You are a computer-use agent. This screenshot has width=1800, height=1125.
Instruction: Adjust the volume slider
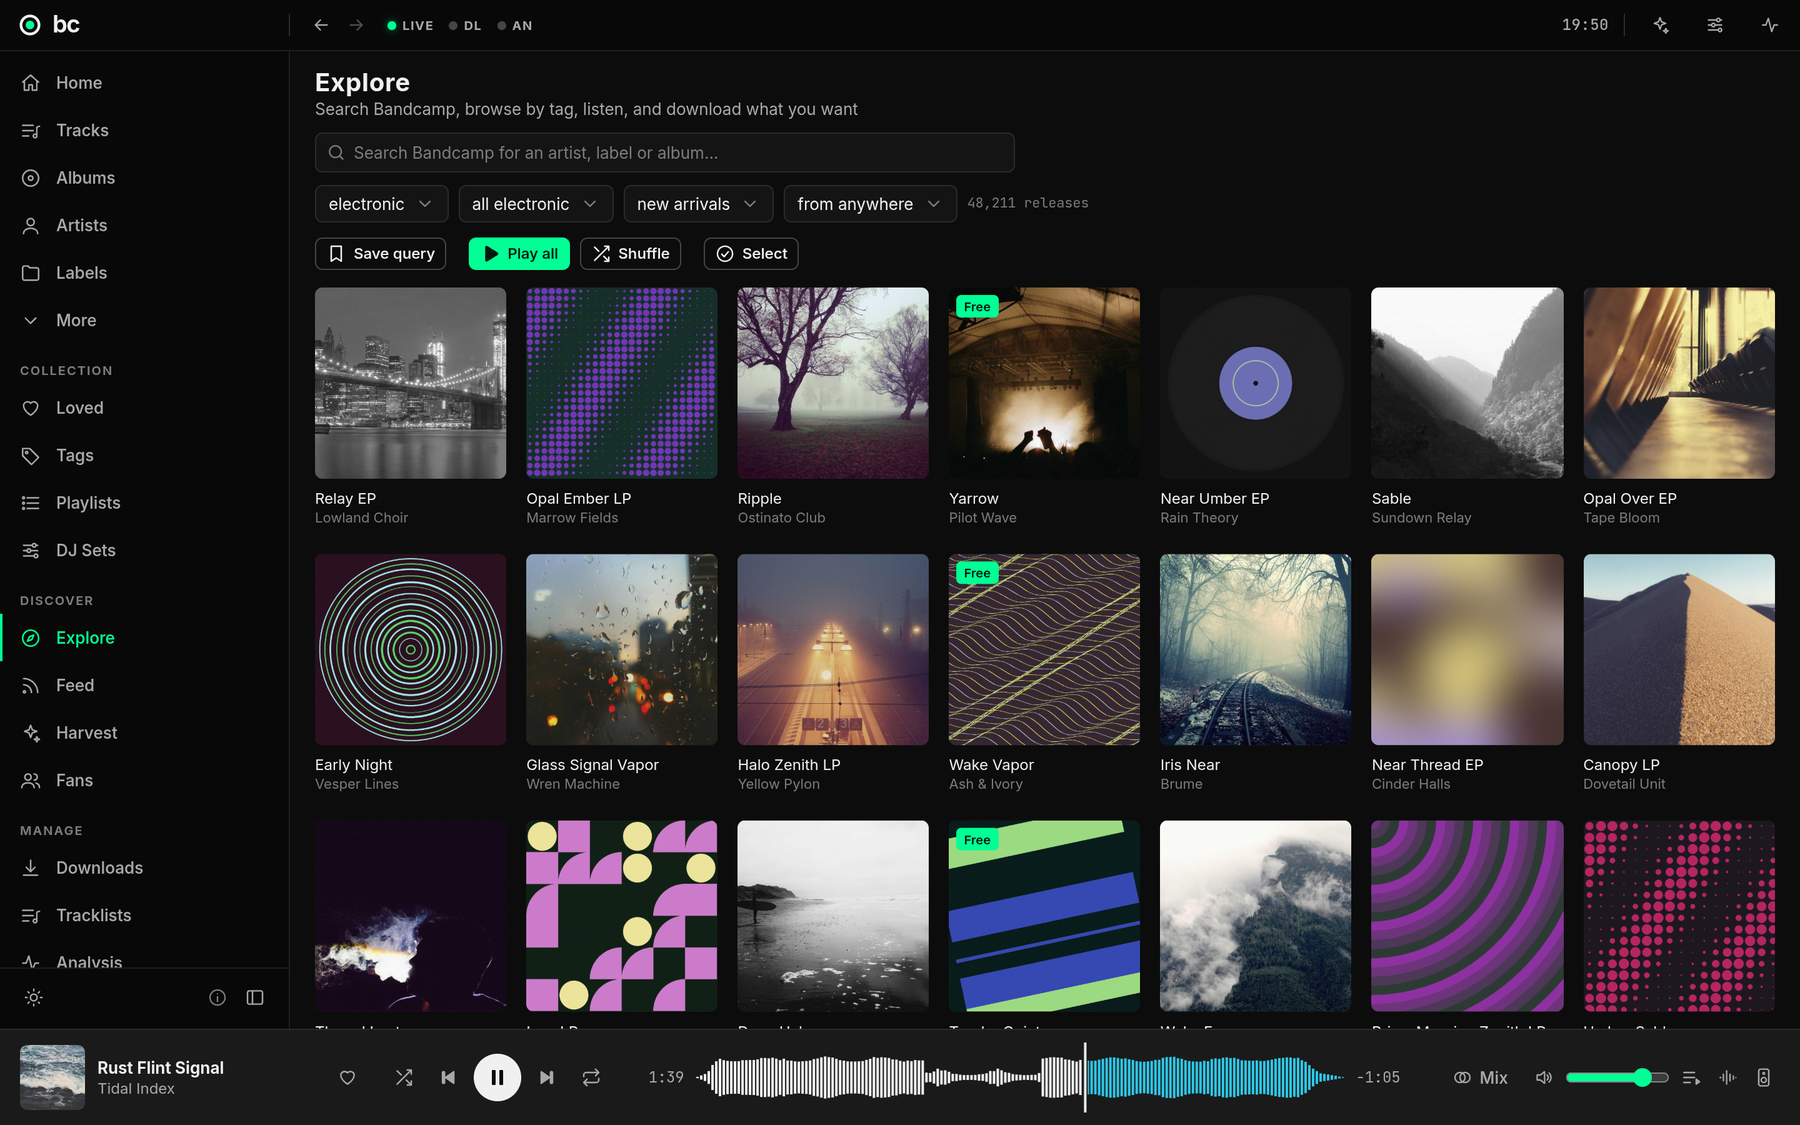click(1617, 1077)
